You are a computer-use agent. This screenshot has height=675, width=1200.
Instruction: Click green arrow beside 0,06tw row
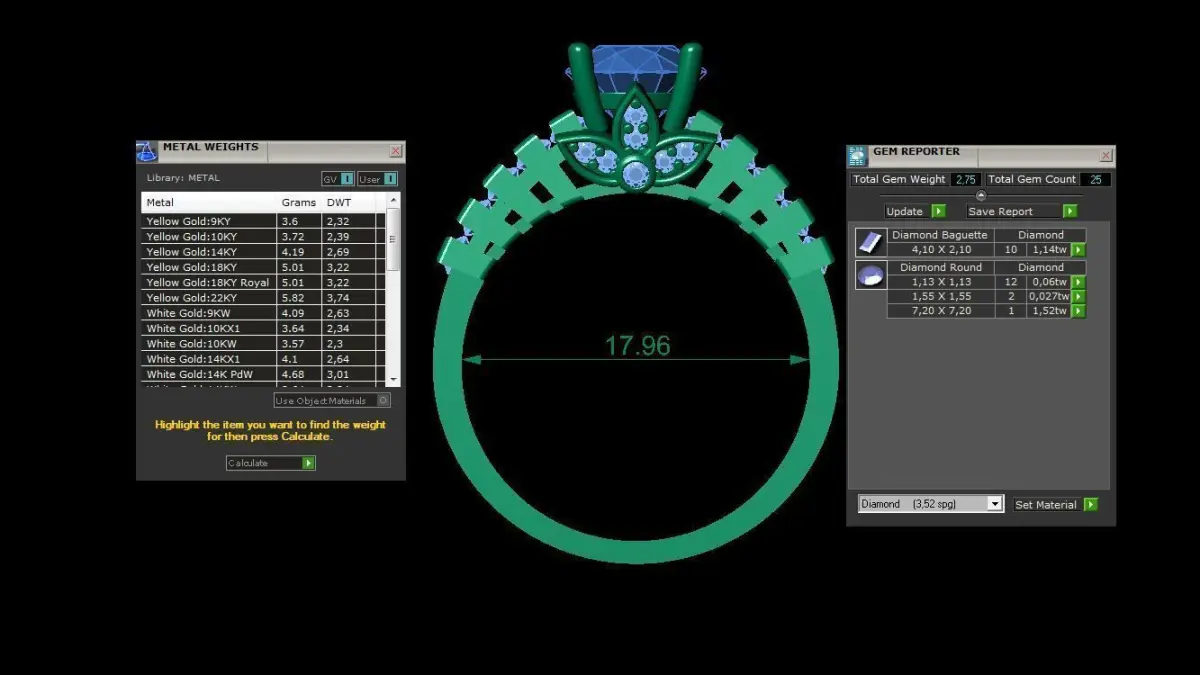click(1078, 282)
